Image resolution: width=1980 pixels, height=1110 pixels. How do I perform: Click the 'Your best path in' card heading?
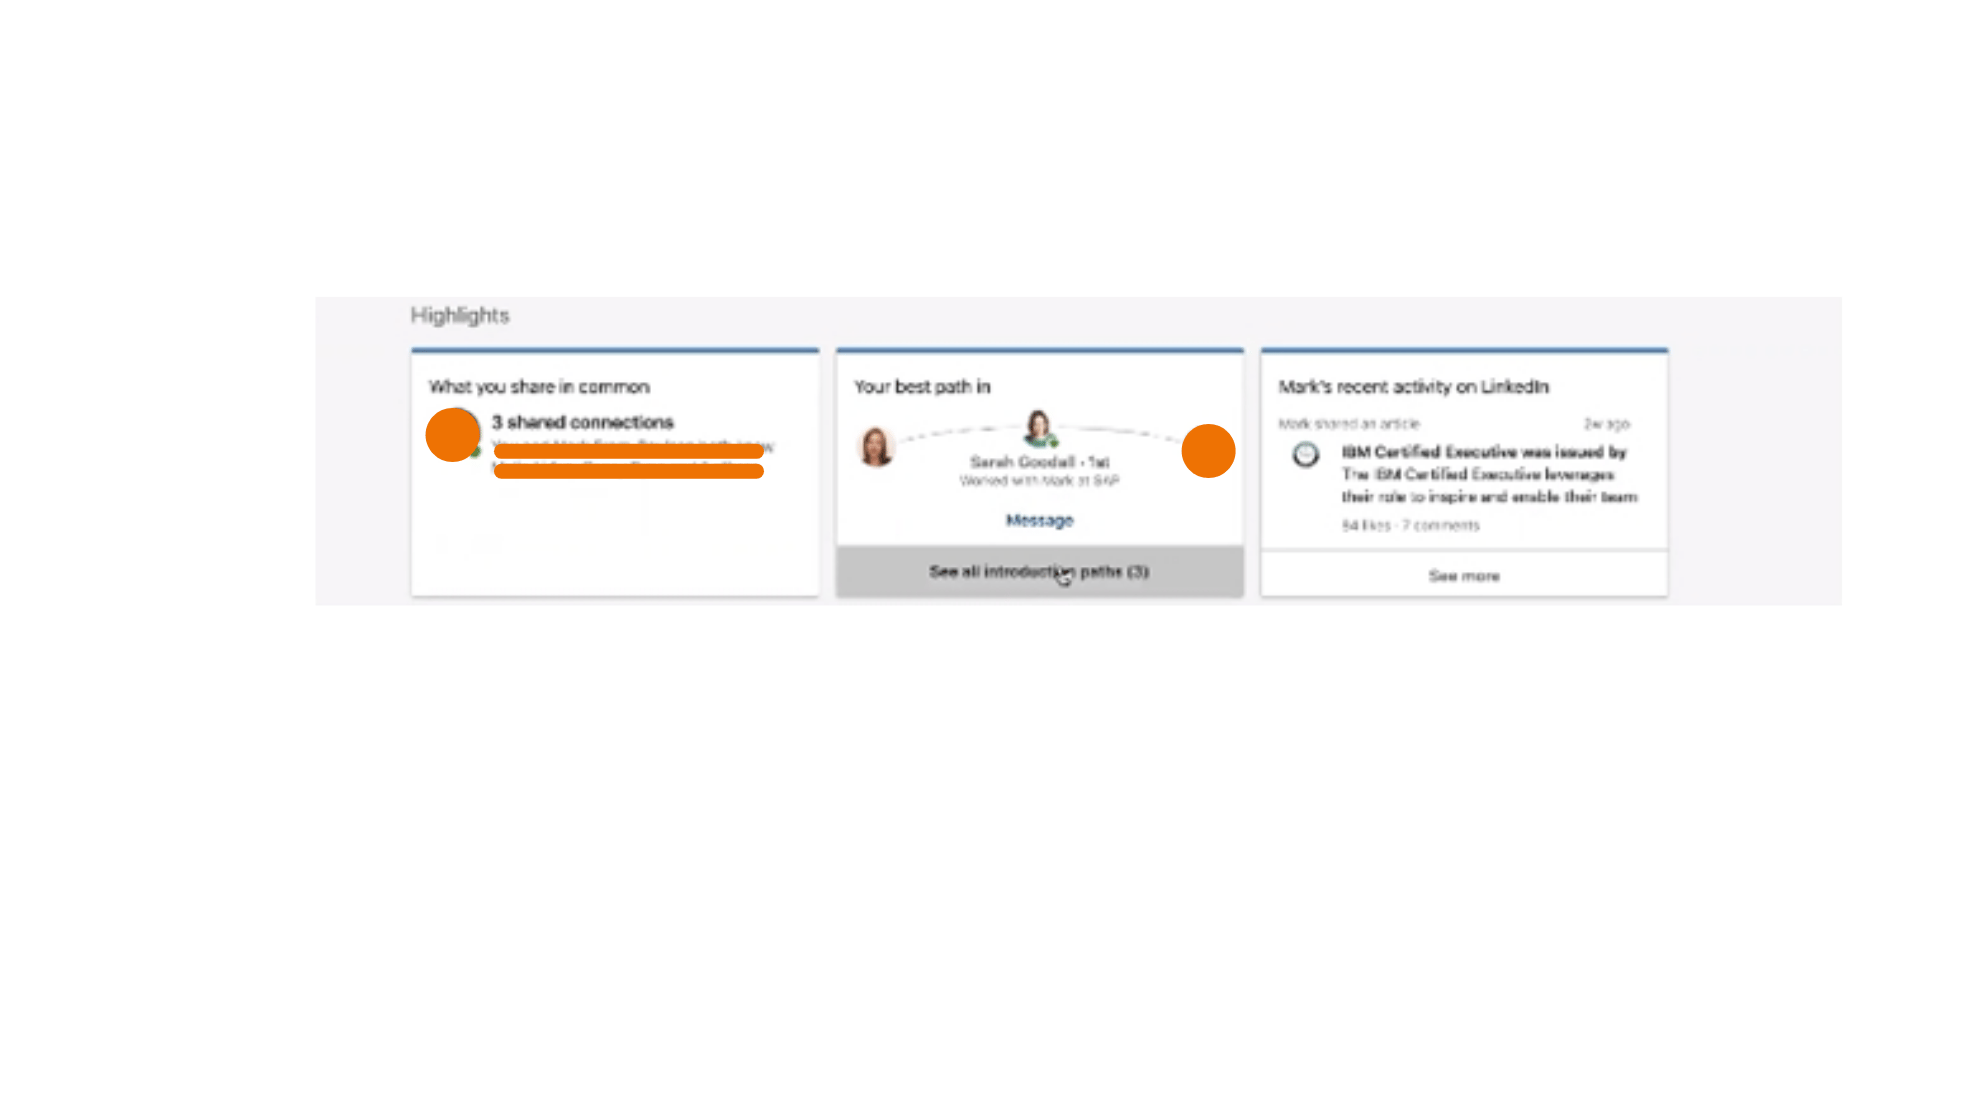click(922, 387)
